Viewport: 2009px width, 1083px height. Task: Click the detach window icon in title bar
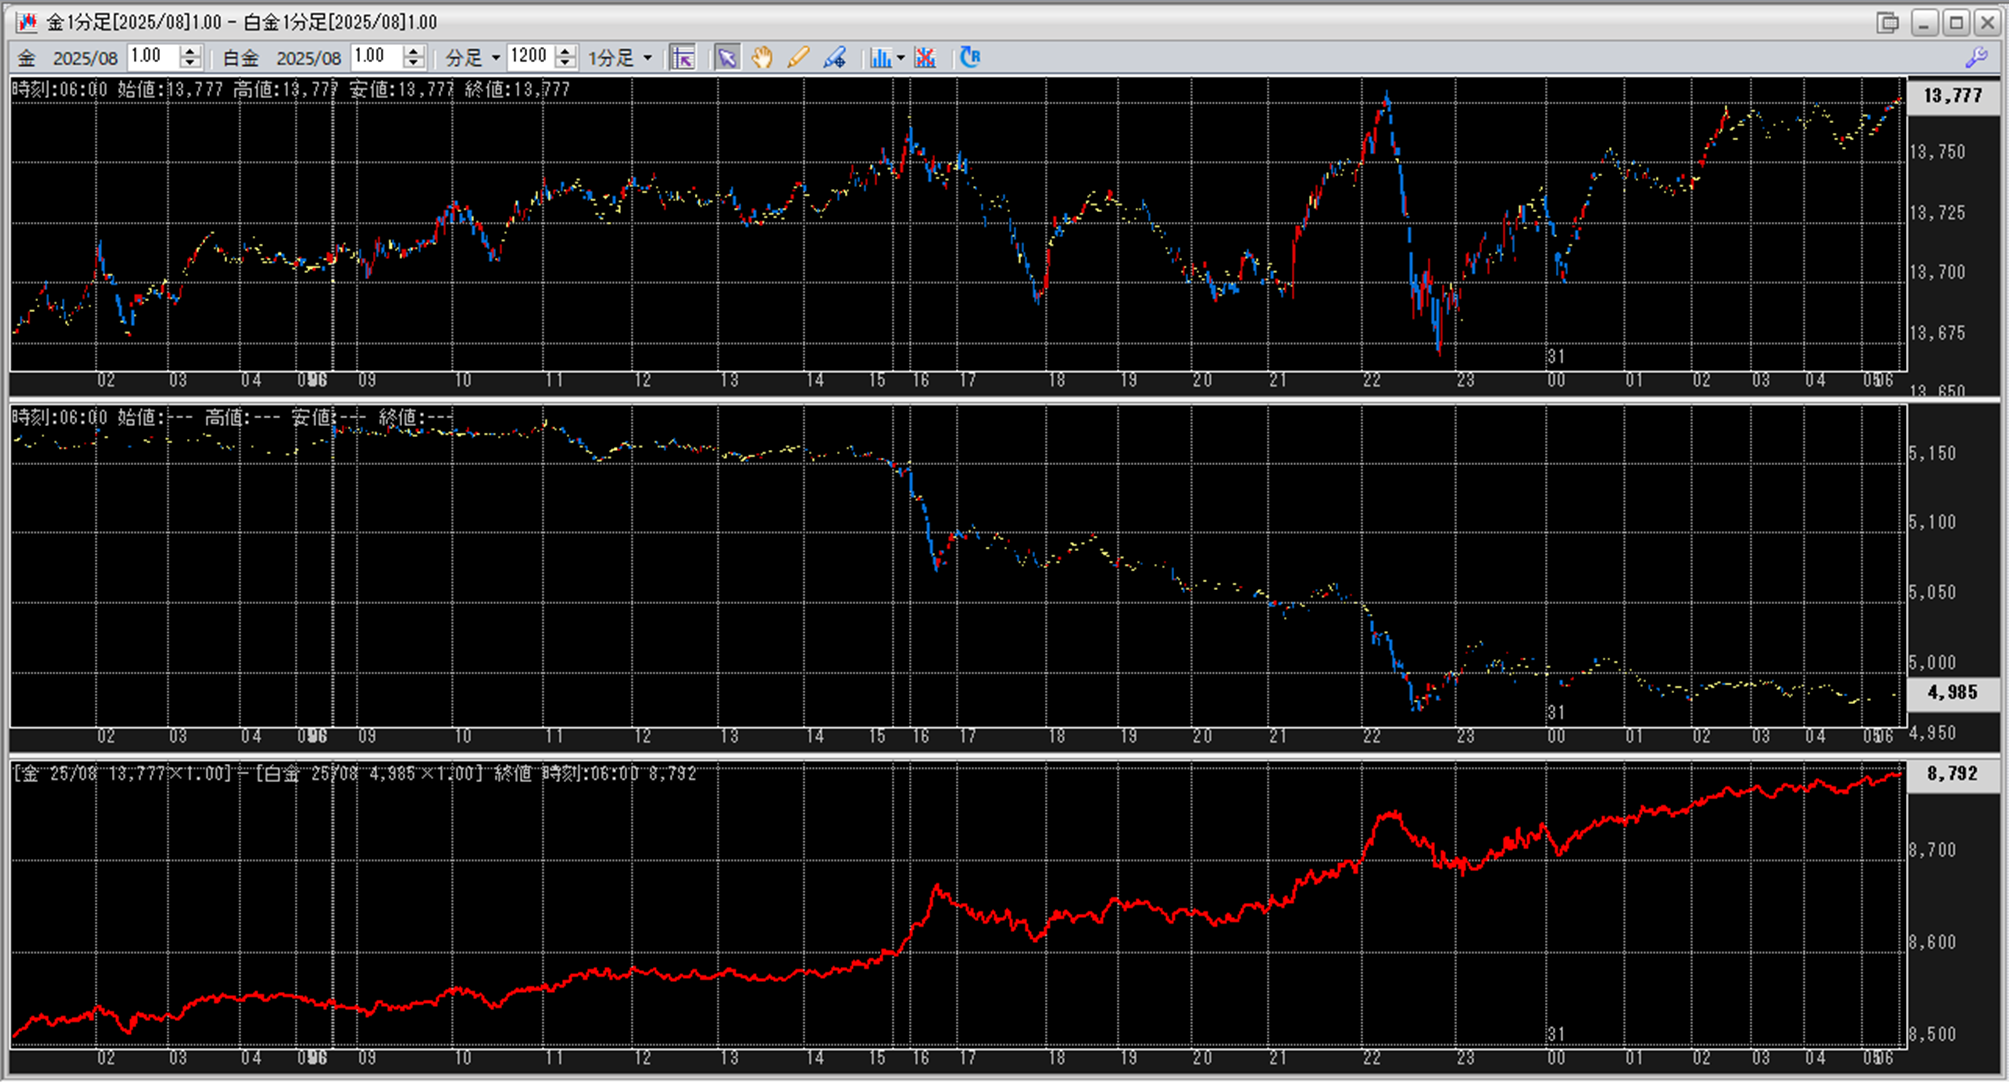coord(1887,22)
